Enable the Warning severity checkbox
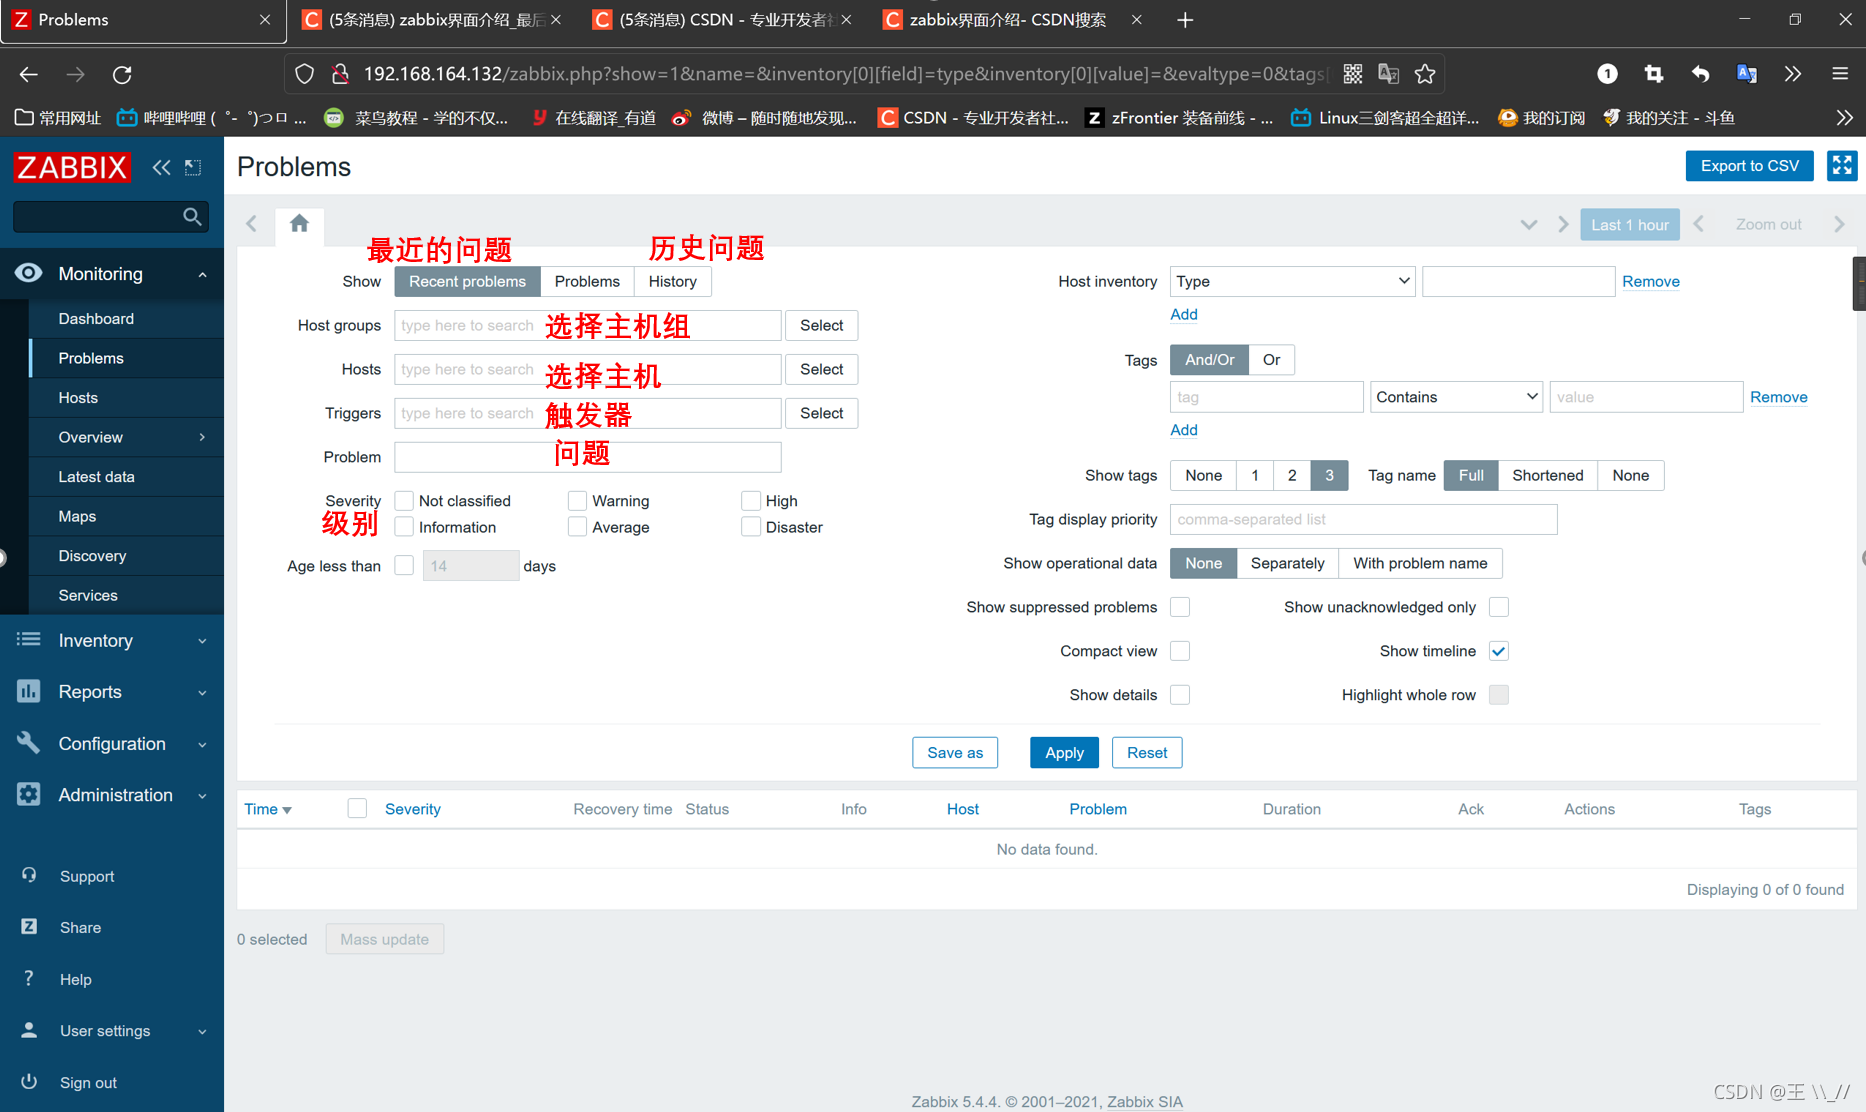Viewport: 1866px width, 1112px height. pyautogui.click(x=577, y=500)
